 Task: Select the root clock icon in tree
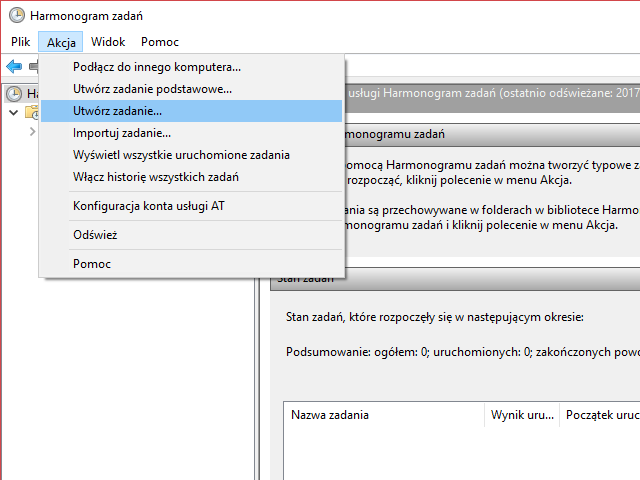pyautogui.click(x=14, y=93)
